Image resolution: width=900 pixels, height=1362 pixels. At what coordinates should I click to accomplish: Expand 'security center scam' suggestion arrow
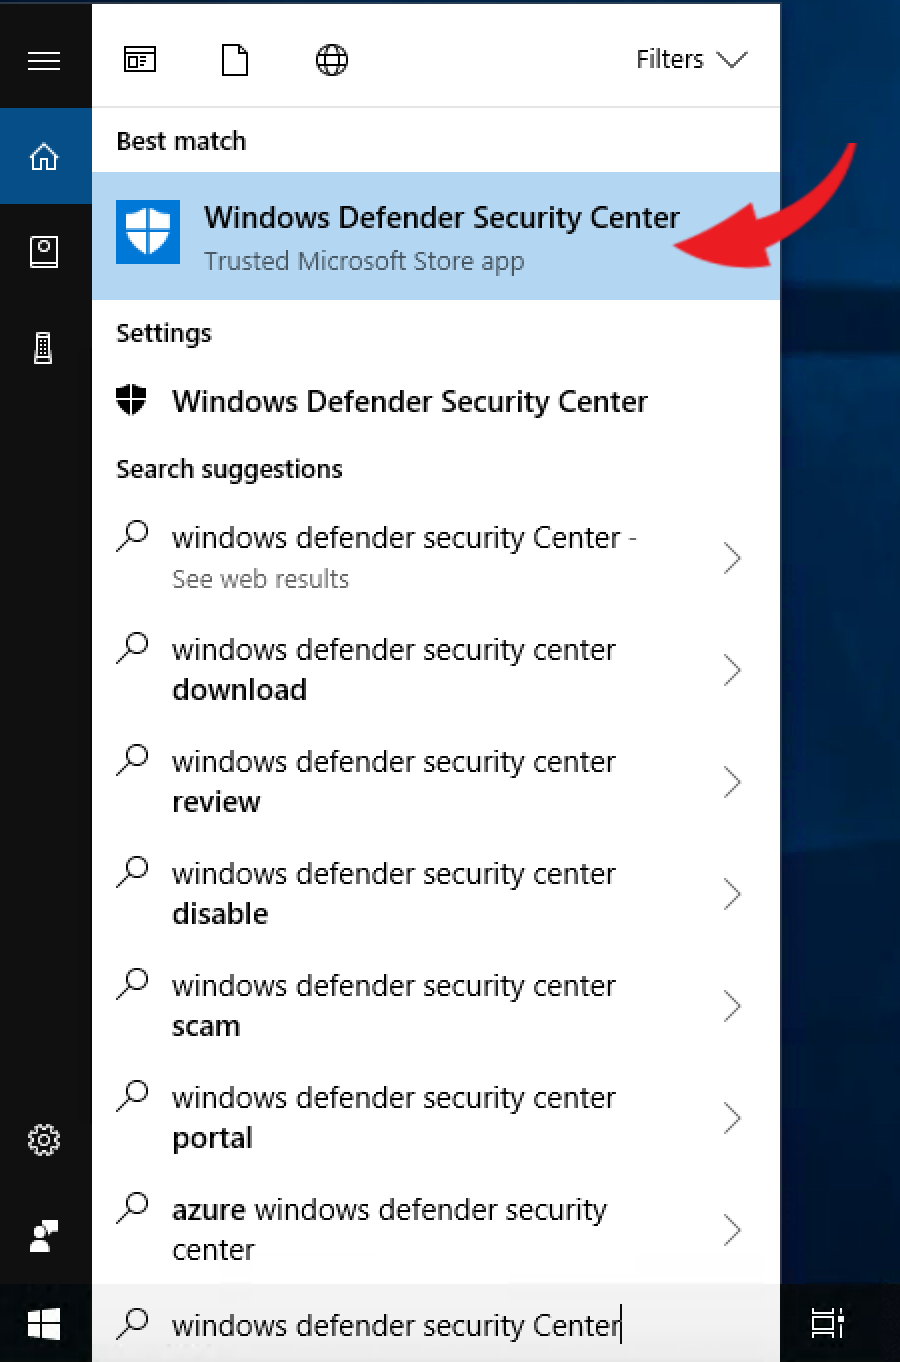(x=732, y=1006)
